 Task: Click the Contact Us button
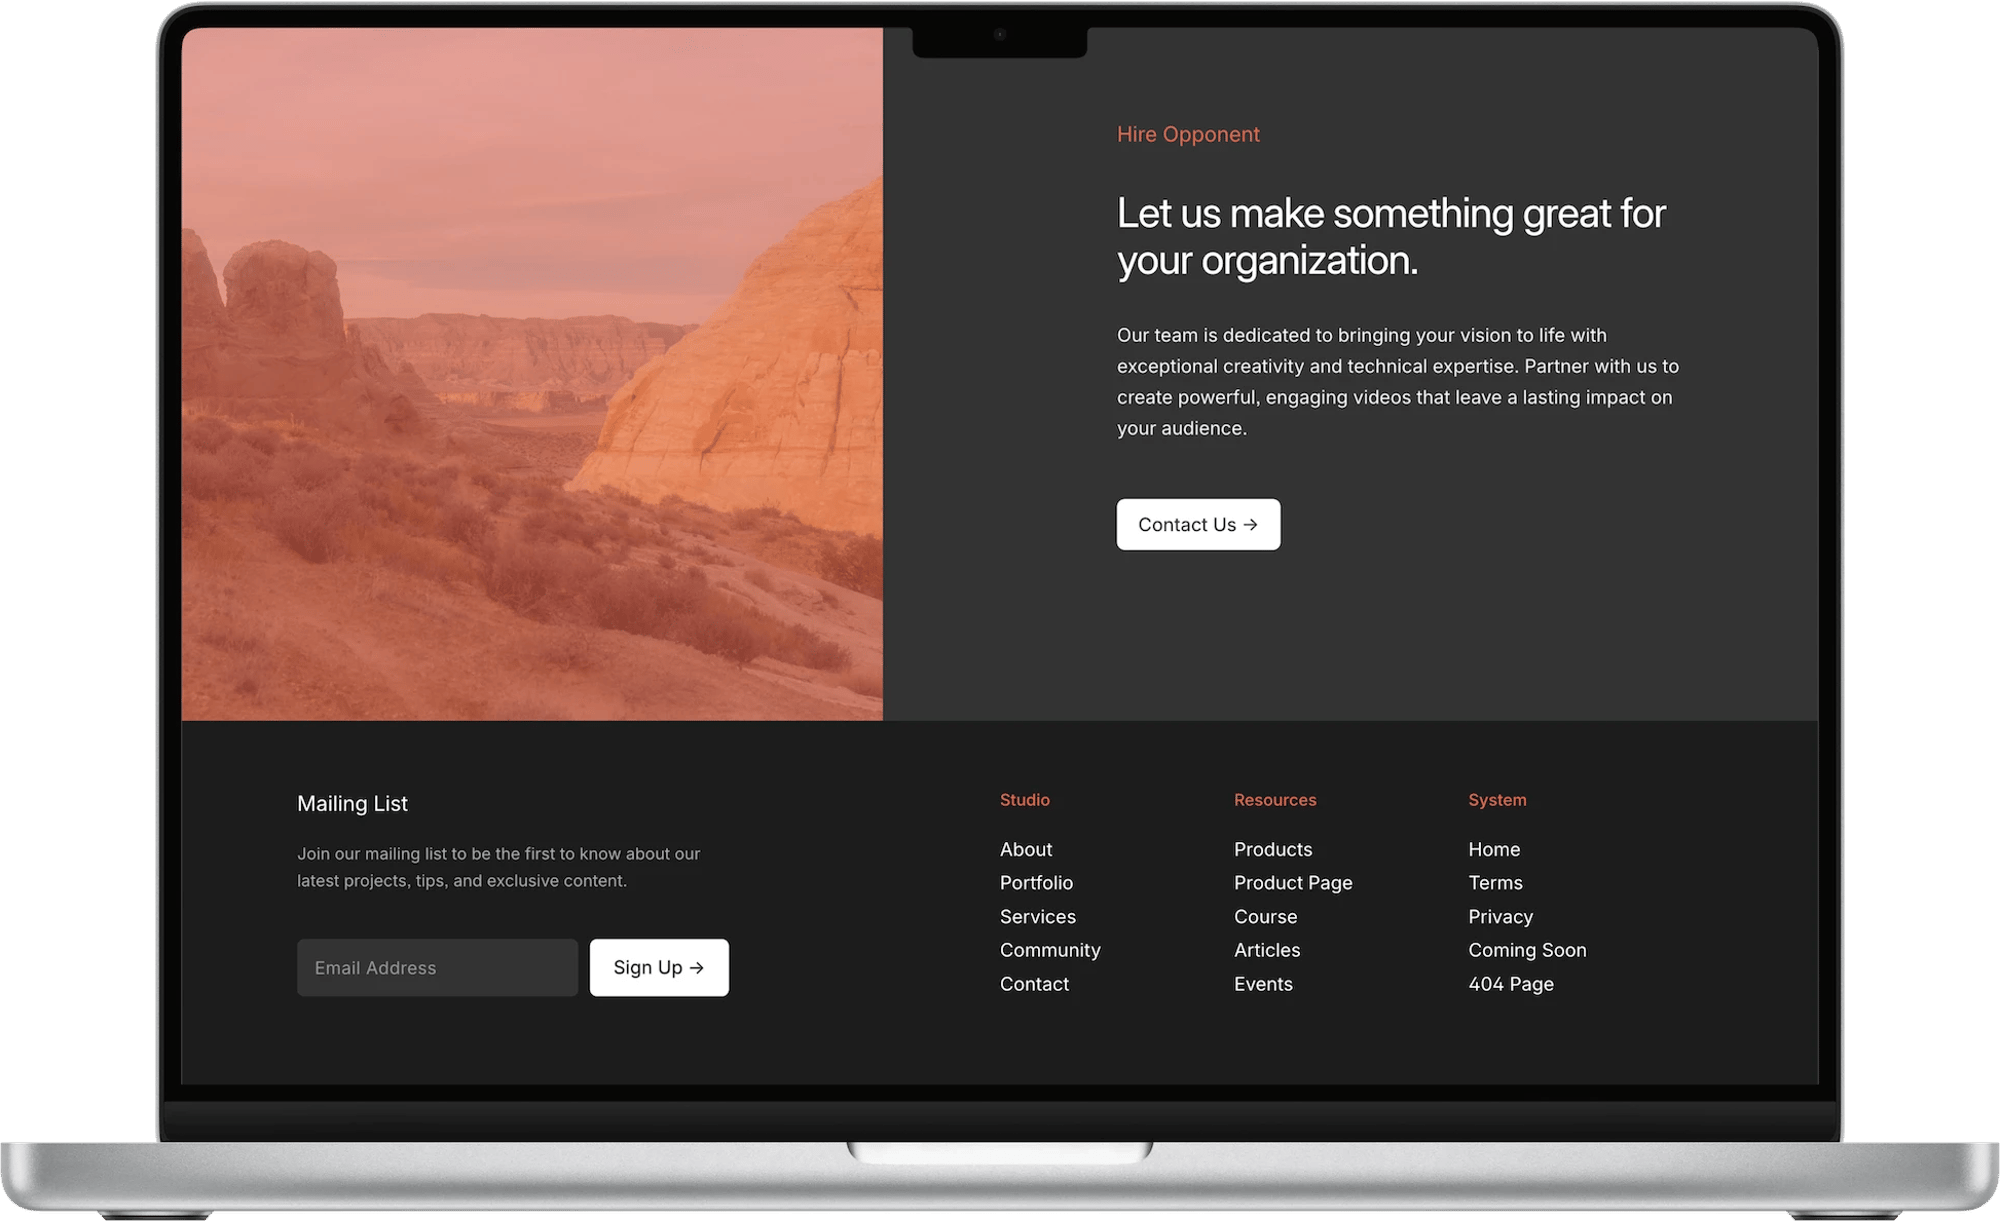click(1198, 524)
